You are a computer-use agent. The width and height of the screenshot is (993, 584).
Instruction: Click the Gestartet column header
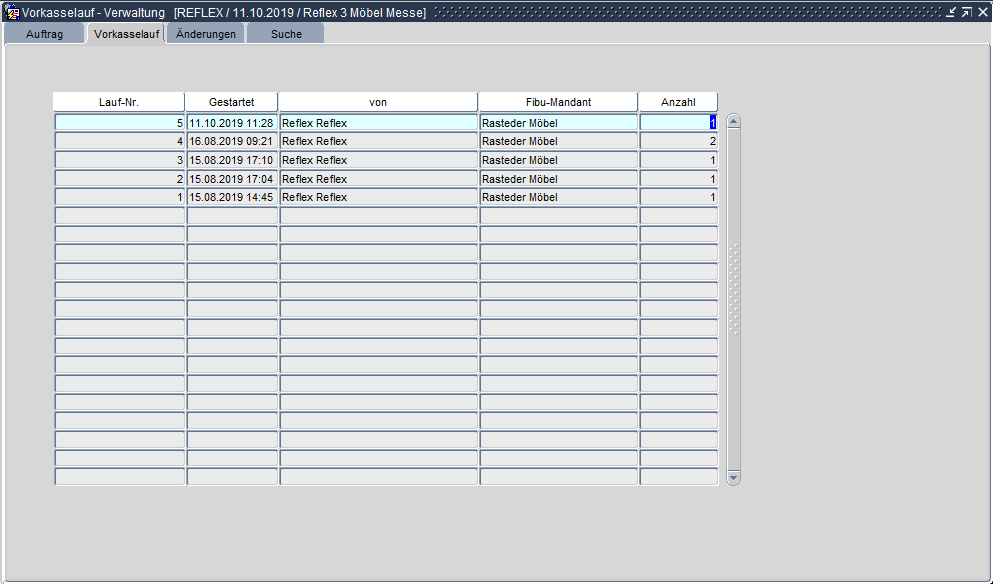click(231, 102)
